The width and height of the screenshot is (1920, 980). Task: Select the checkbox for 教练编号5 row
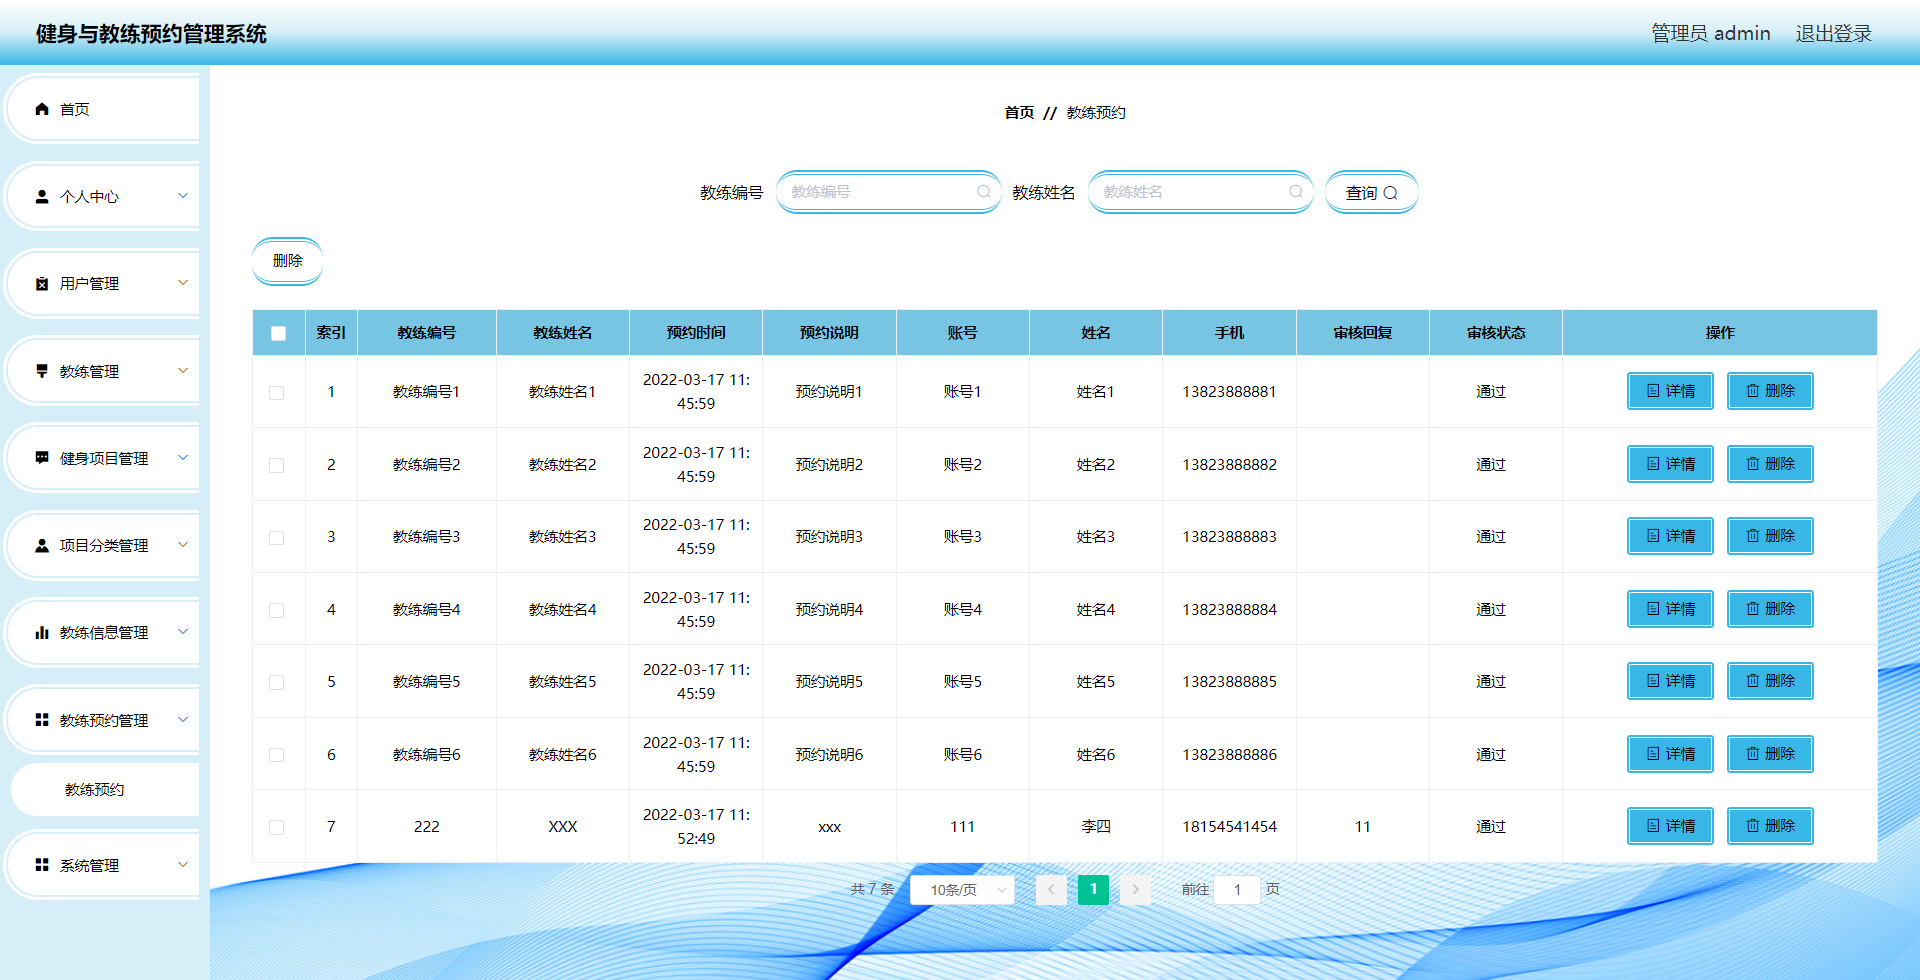(x=278, y=681)
